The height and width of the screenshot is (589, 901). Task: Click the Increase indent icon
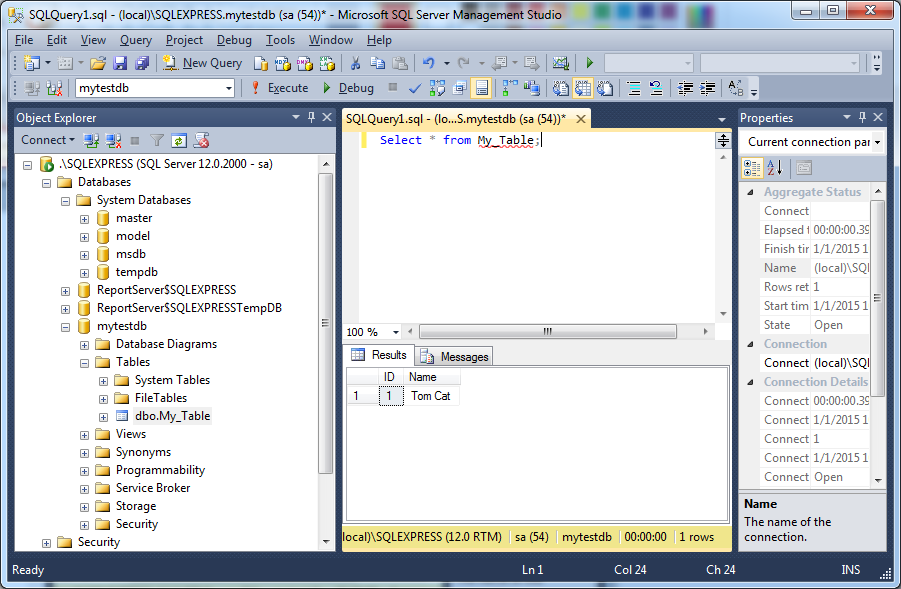pos(709,88)
